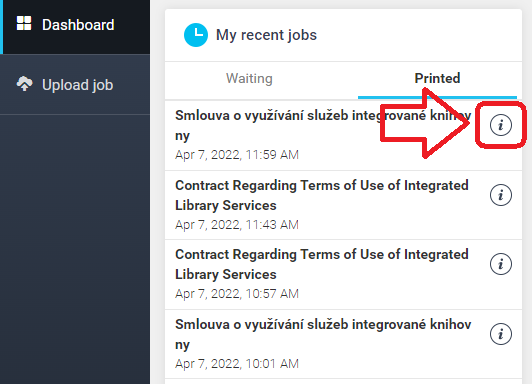The height and width of the screenshot is (384, 532).
Task: Click timestamp Apr 7, 2022, 11:59 AM
Action: 237,155
